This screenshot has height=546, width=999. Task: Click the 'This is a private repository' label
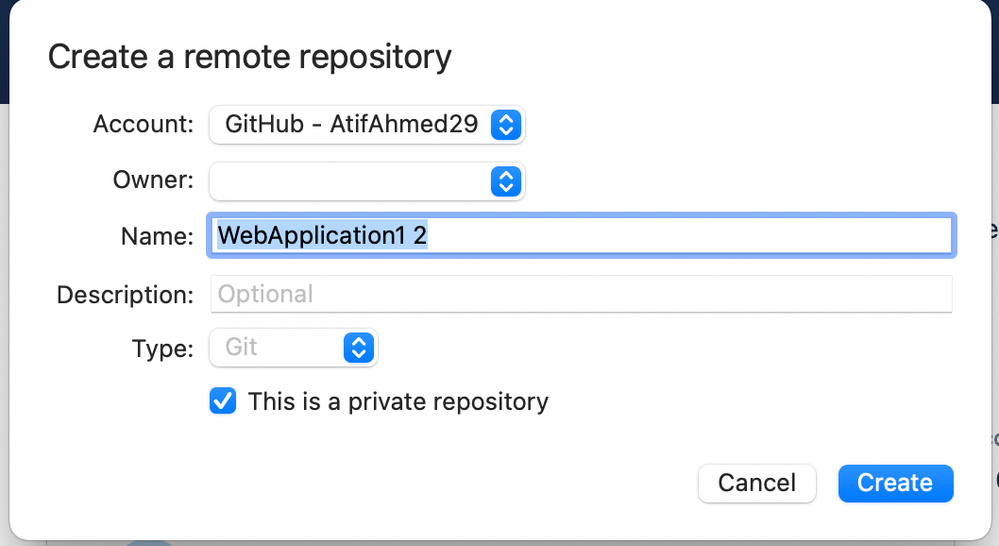(398, 402)
